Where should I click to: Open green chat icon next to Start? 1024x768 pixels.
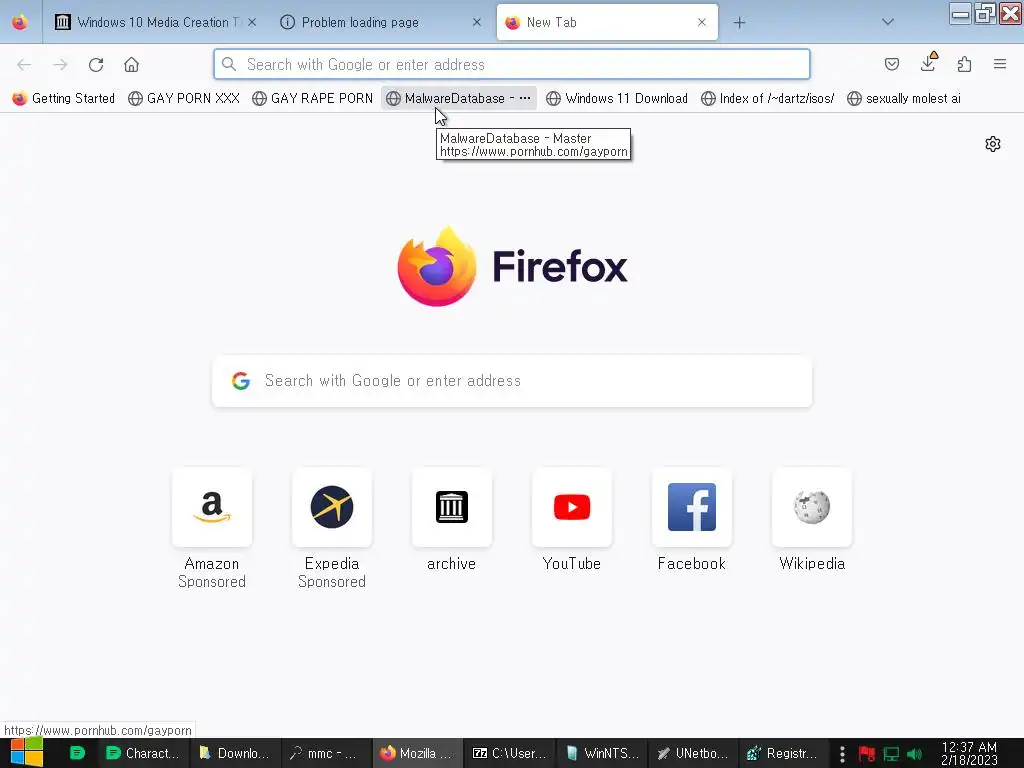[77, 753]
